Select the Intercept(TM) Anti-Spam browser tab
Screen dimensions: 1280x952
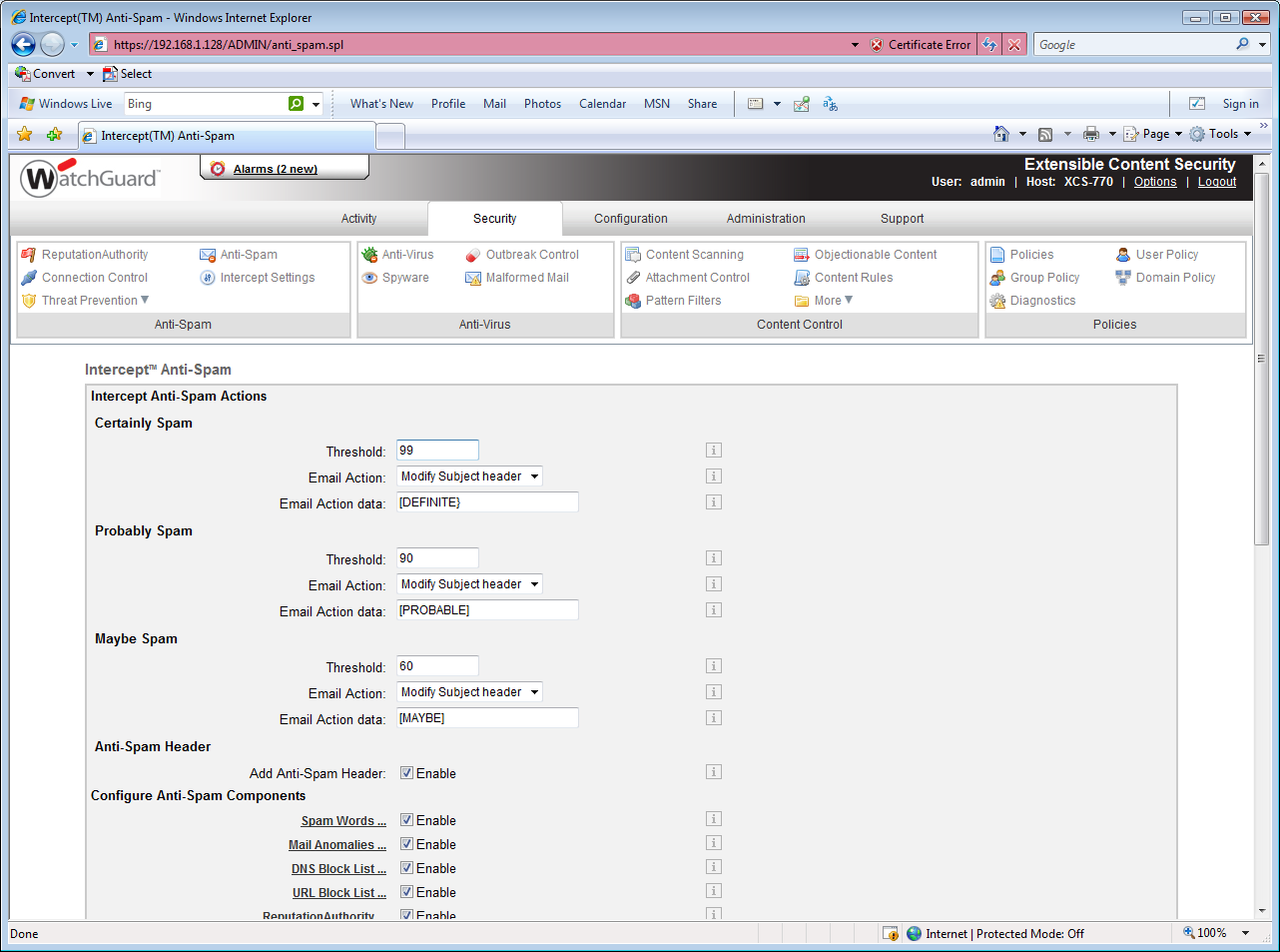point(227,135)
